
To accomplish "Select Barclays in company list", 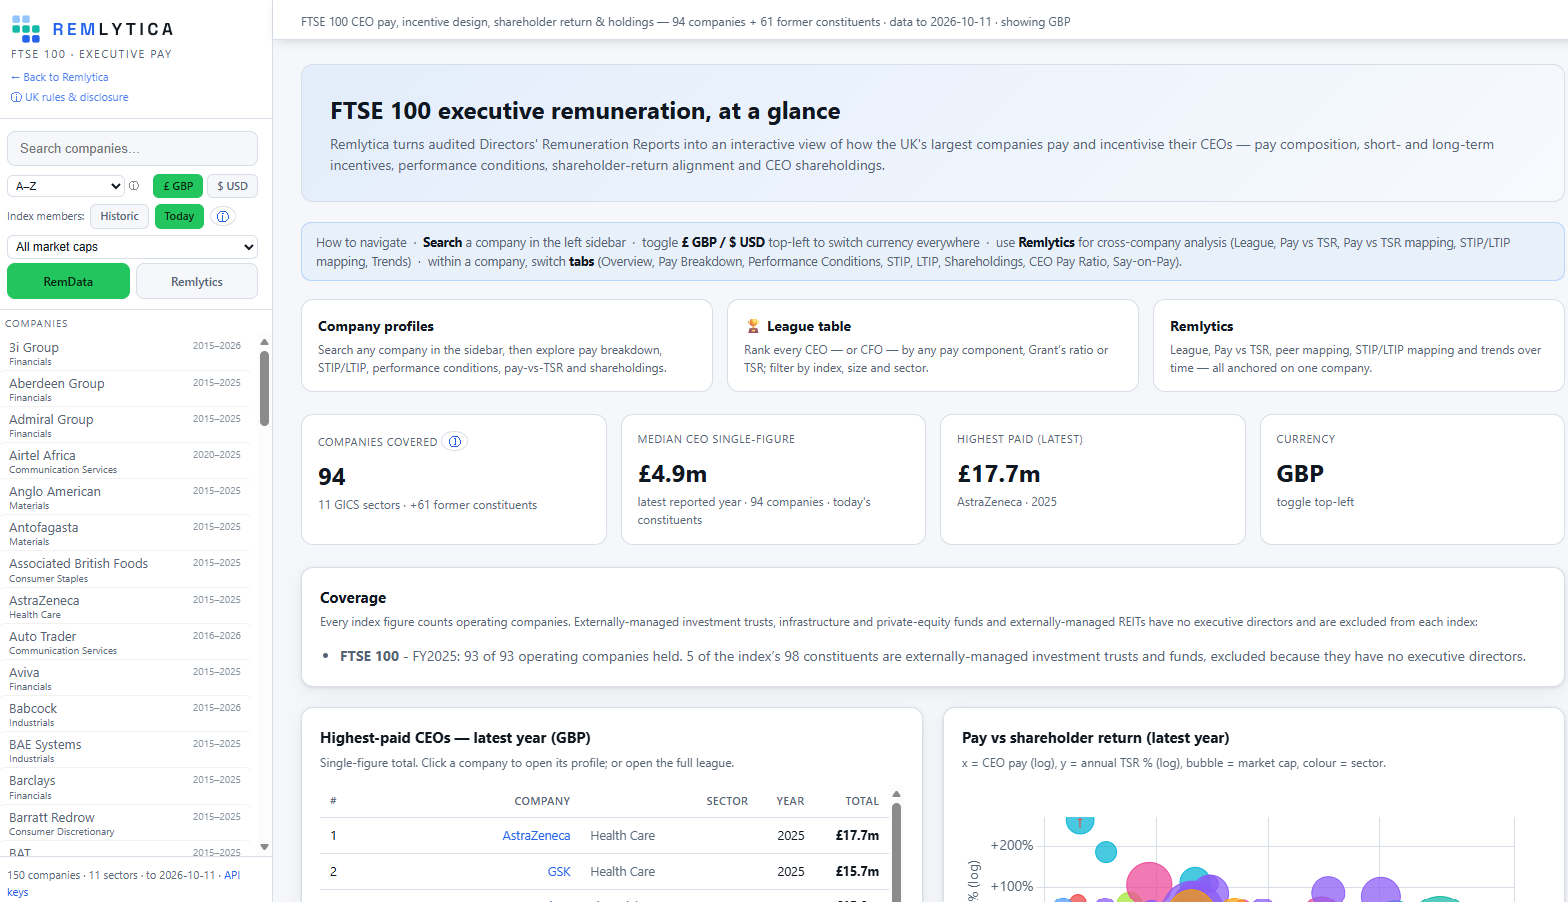I will click(x=127, y=787).
